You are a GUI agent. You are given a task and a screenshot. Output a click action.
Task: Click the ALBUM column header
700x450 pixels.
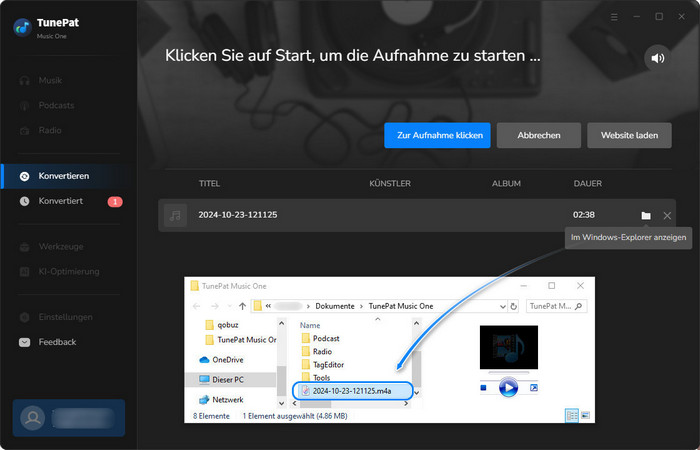click(x=506, y=183)
